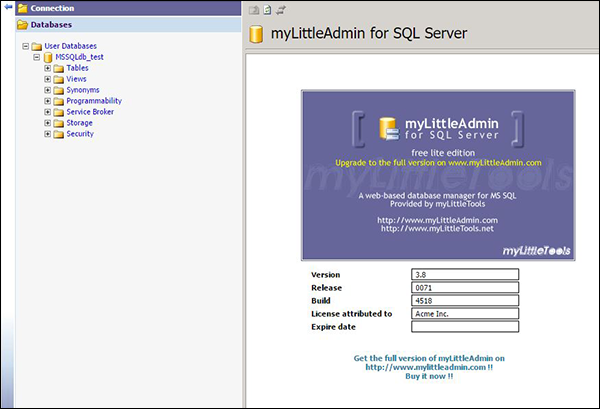Expand the Views folder

47,79
